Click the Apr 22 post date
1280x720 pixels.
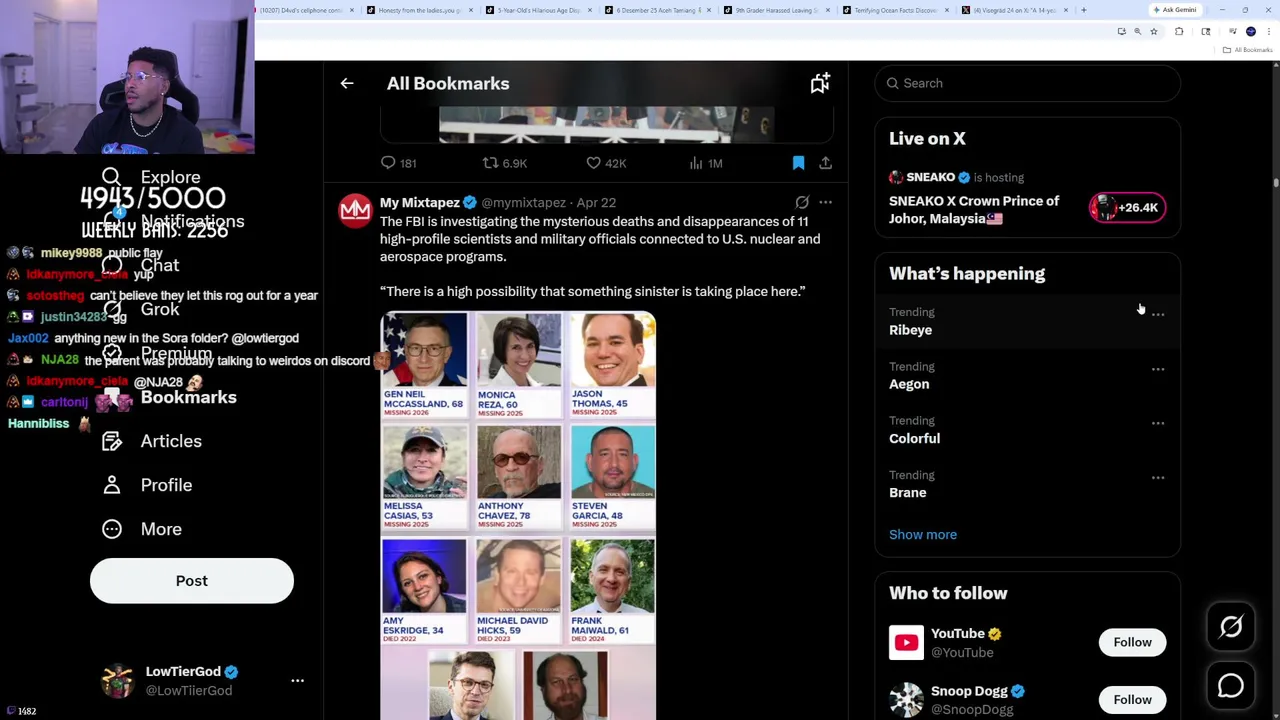coord(596,202)
